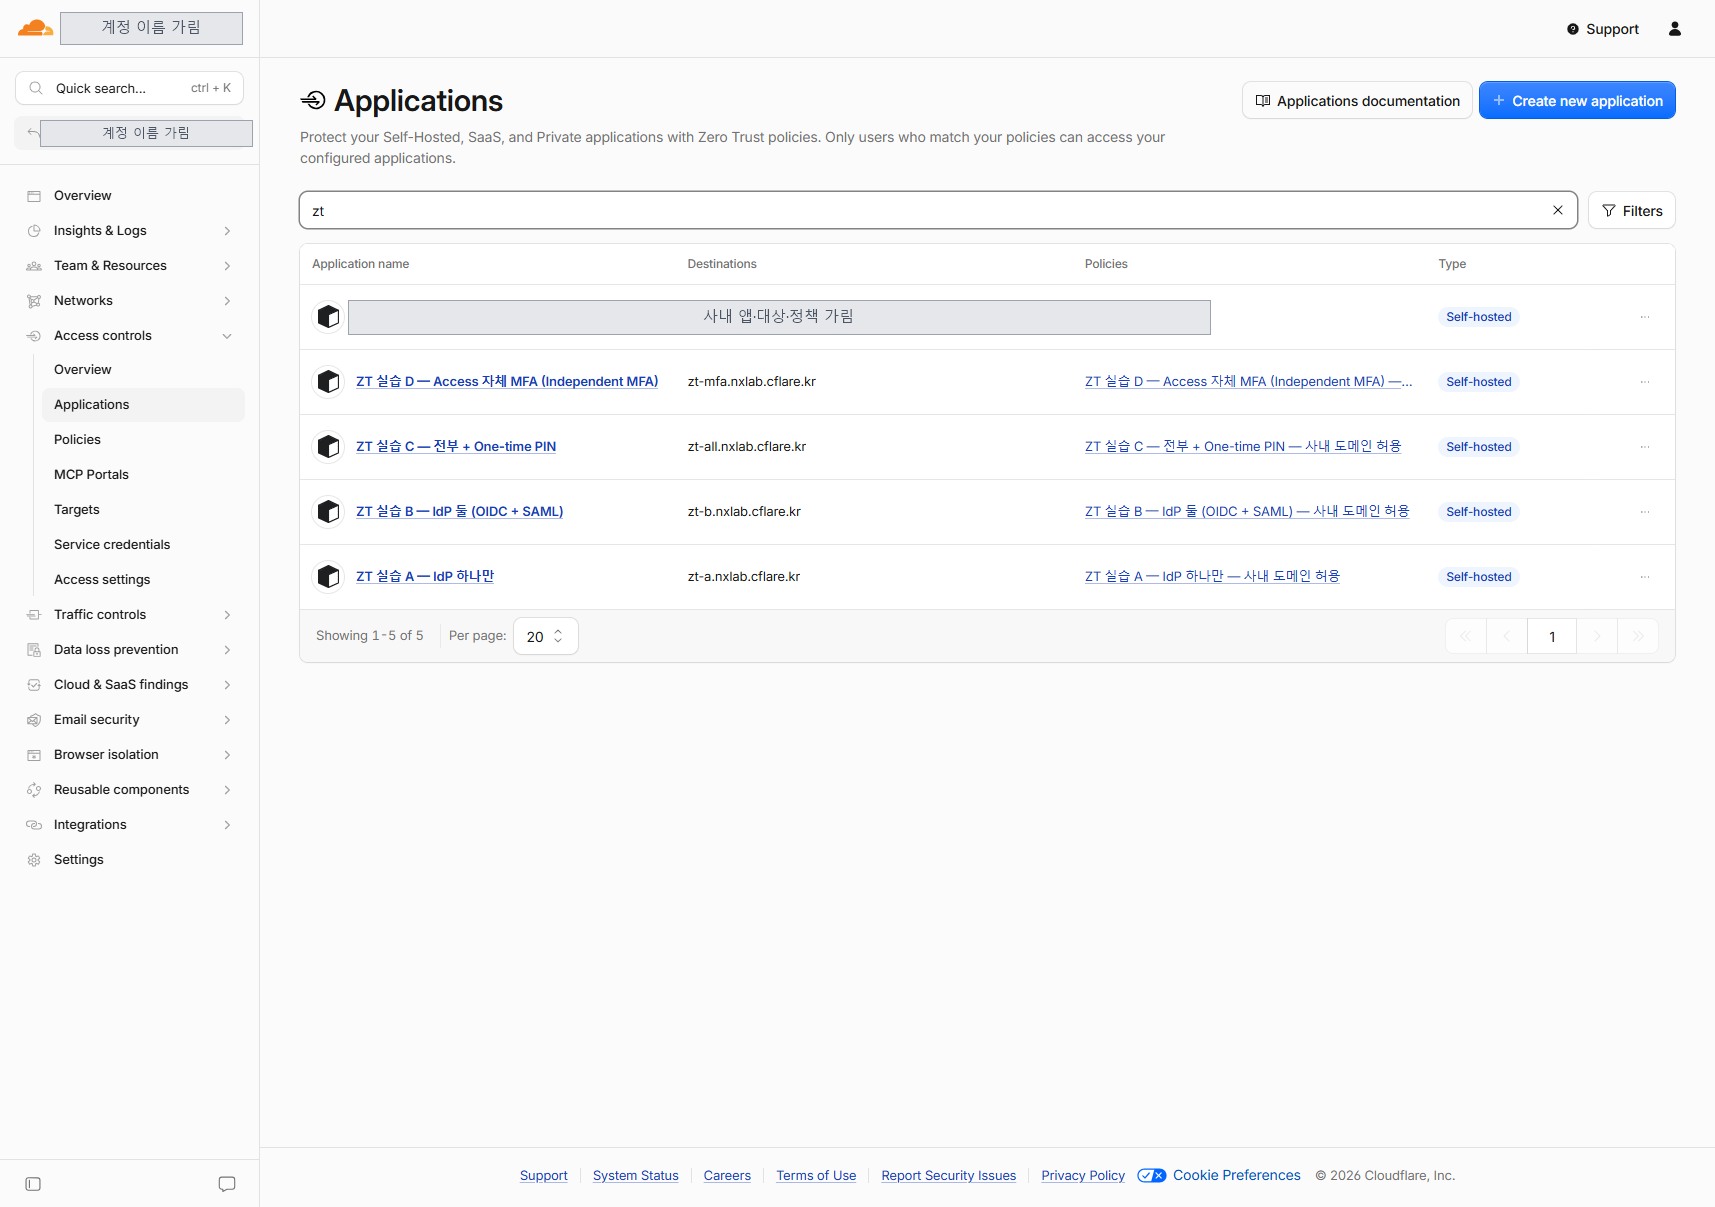Screen dimensions: 1715x1207
Task: Open ZT 실습 C 전부 + One-time PIN application
Action: [456, 447]
